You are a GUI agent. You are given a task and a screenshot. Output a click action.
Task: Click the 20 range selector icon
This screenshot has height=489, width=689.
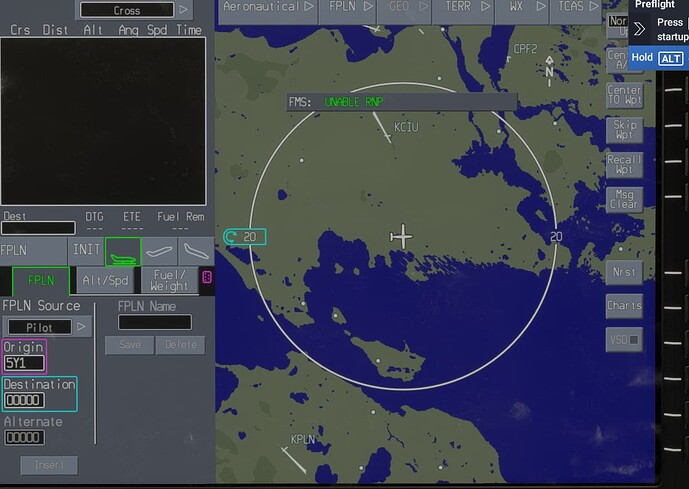point(245,237)
